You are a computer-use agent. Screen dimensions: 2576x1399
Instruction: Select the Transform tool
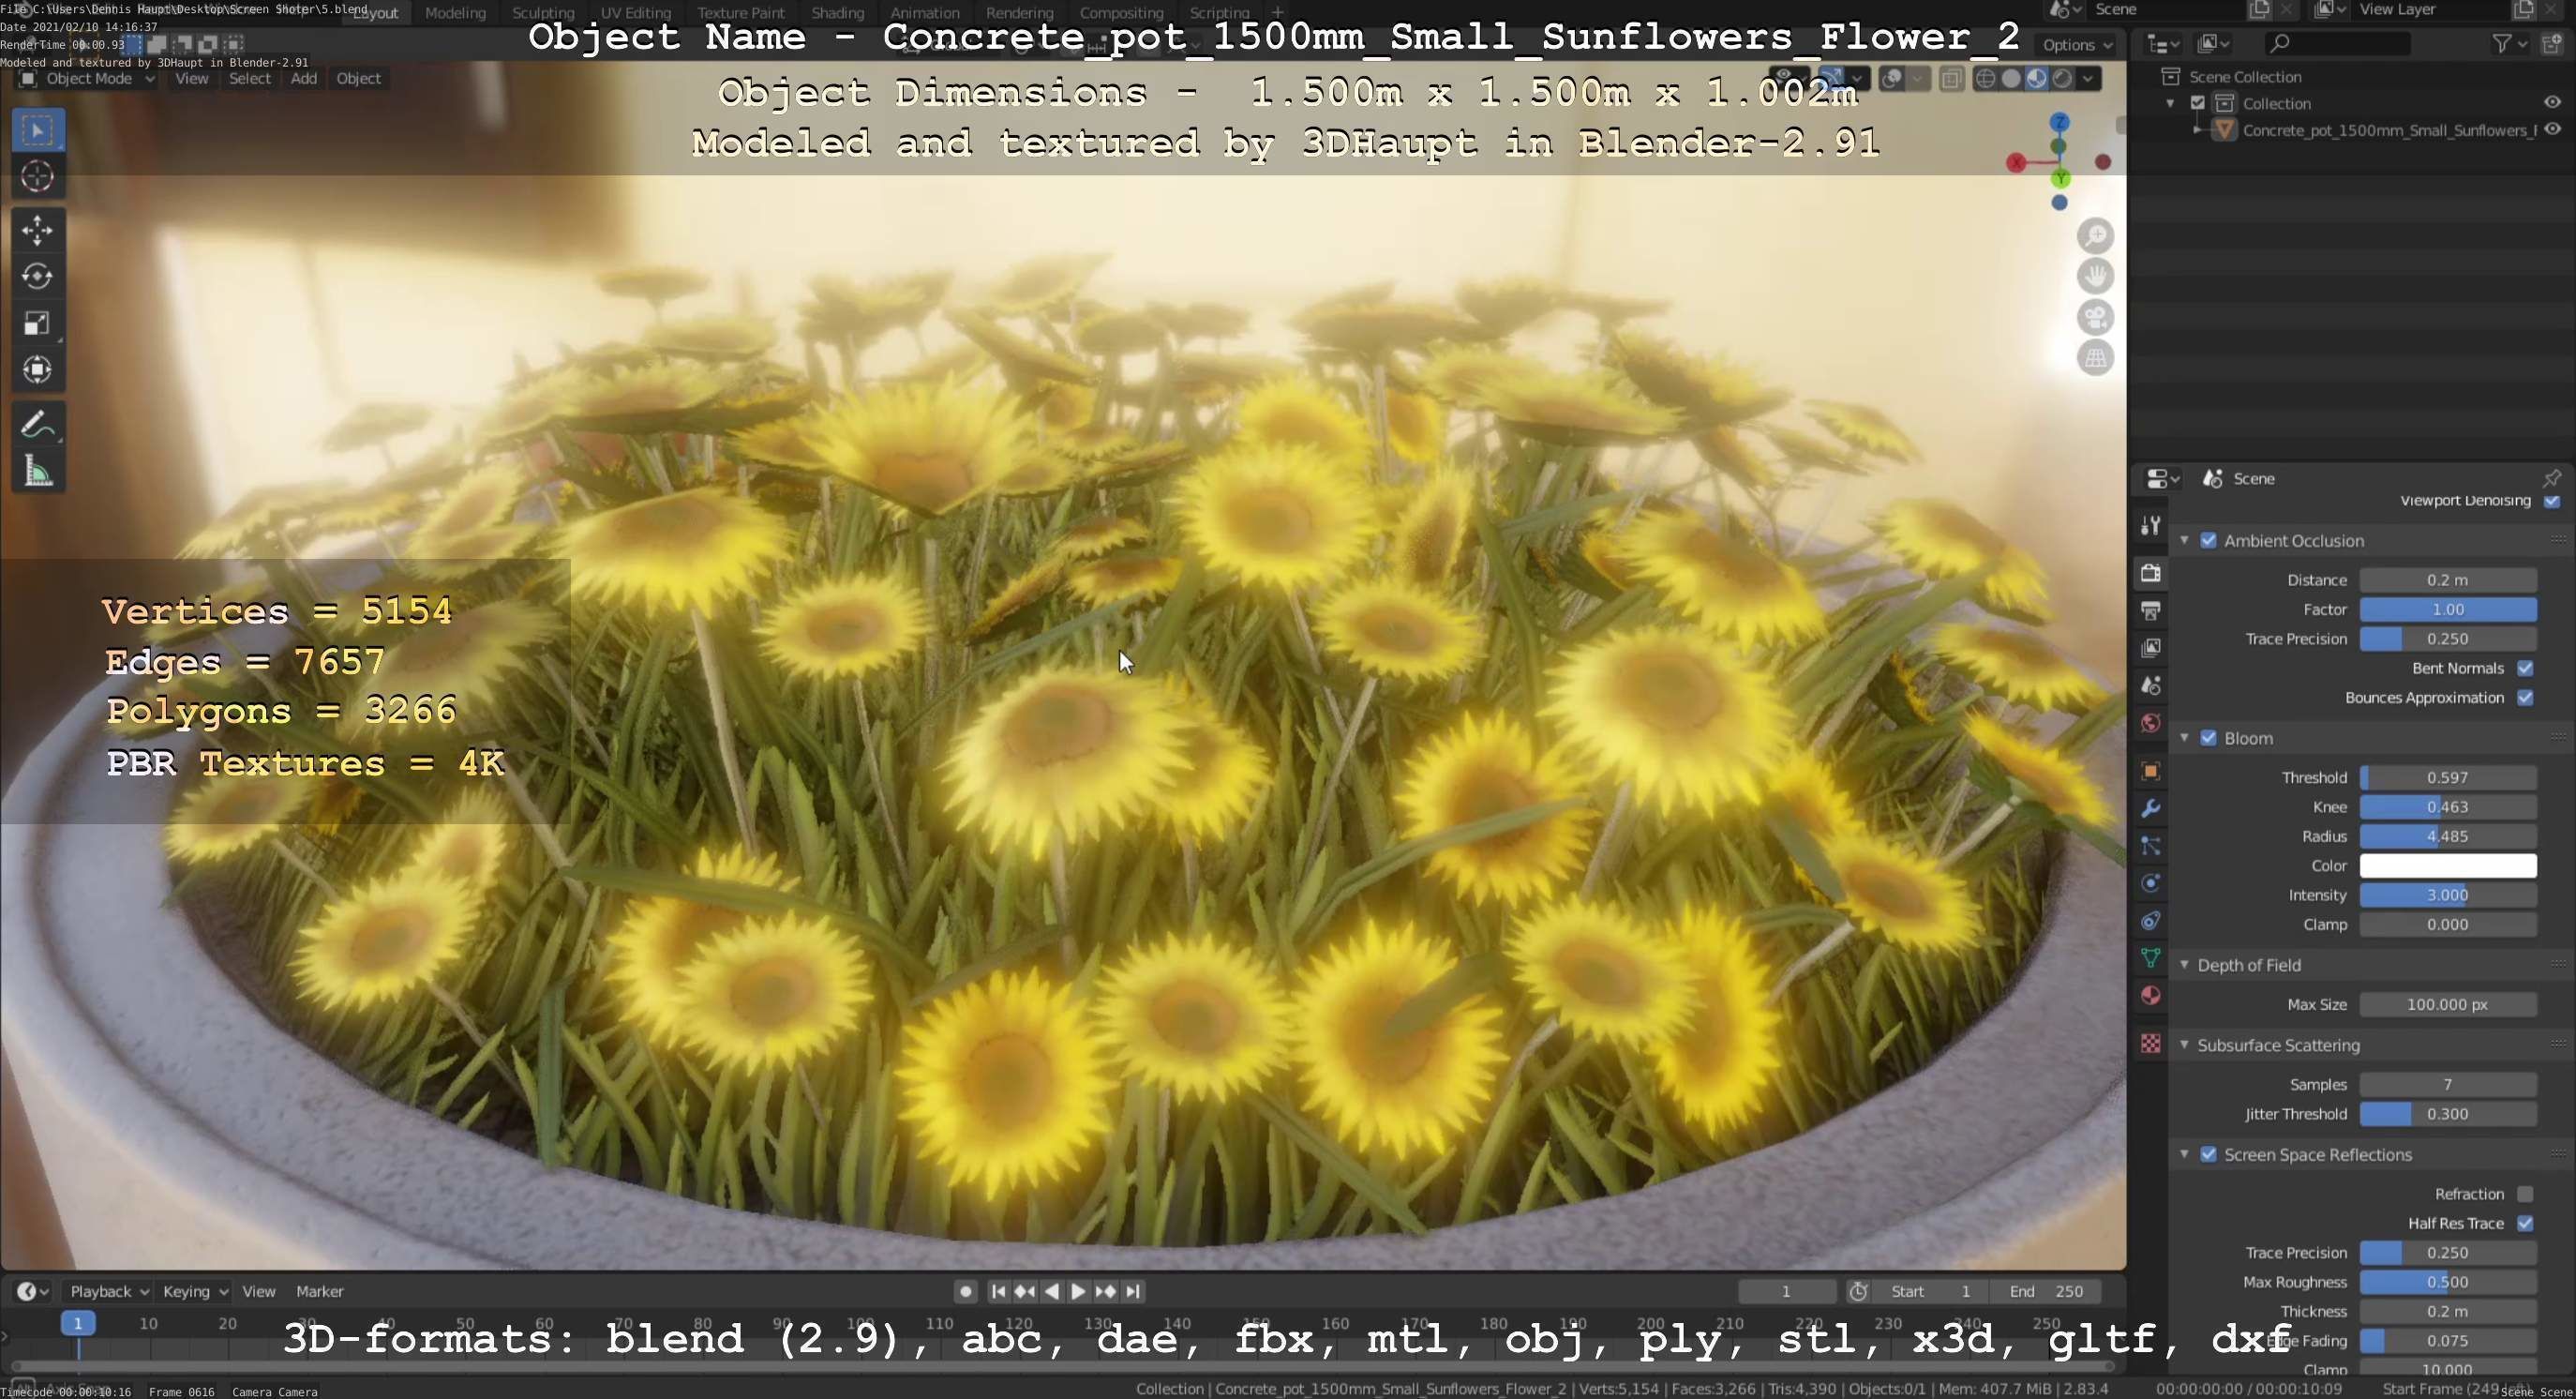pos(38,370)
